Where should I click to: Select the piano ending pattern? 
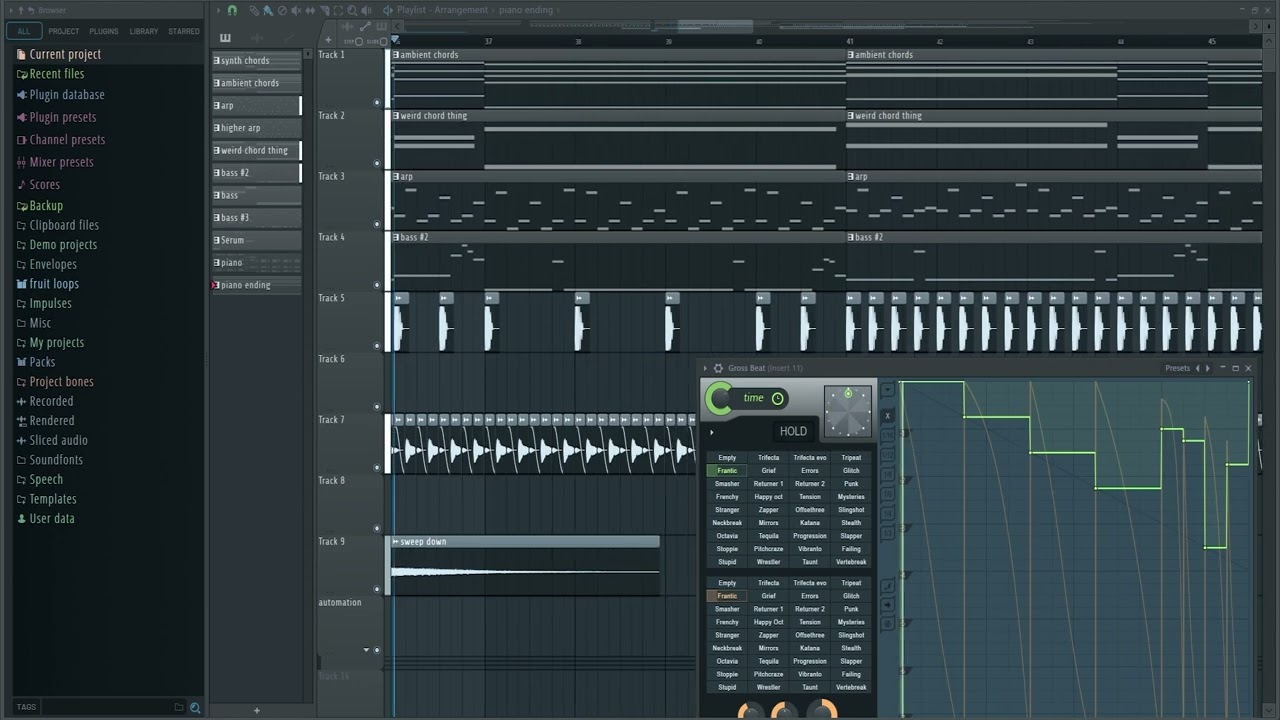click(256, 285)
